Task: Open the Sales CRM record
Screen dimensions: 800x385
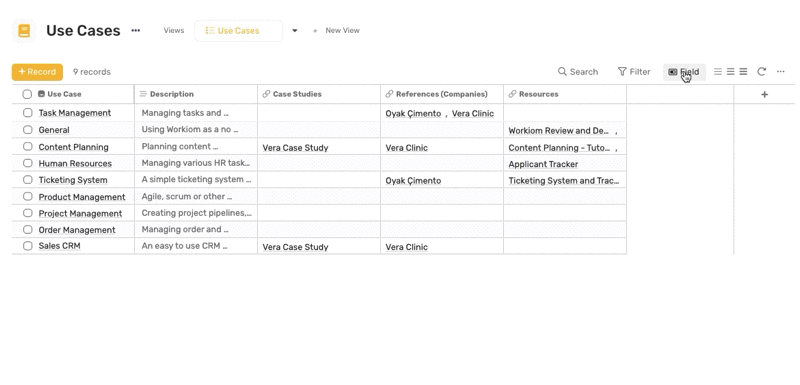Action: coord(59,246)
